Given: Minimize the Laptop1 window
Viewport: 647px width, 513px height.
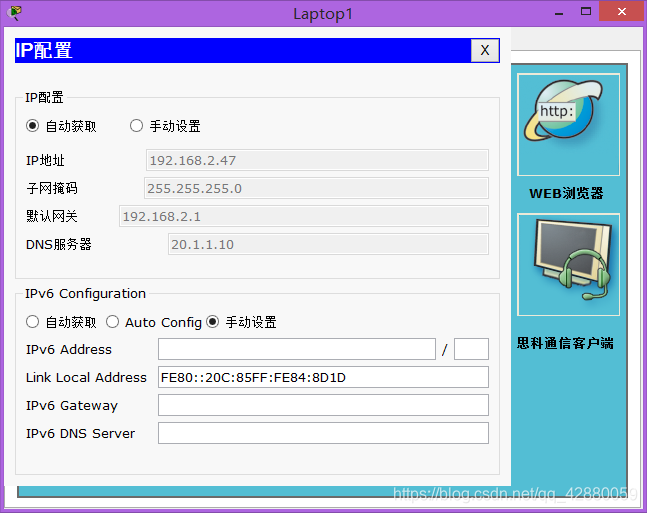Looking at the screenshot, I should (559, 12).
